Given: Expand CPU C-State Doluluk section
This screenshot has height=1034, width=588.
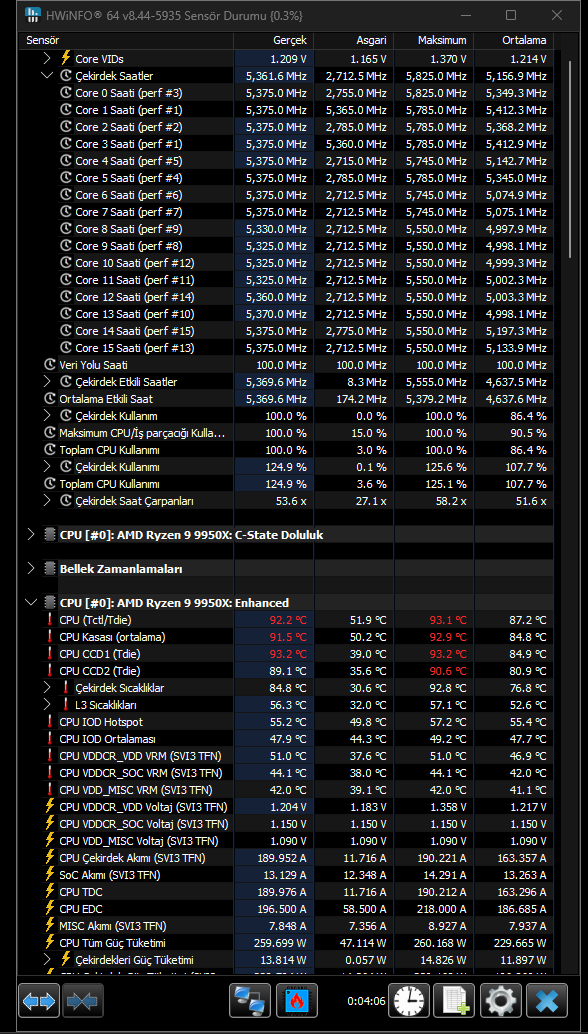Looking at the screenshot, I should tap(31, 535).
